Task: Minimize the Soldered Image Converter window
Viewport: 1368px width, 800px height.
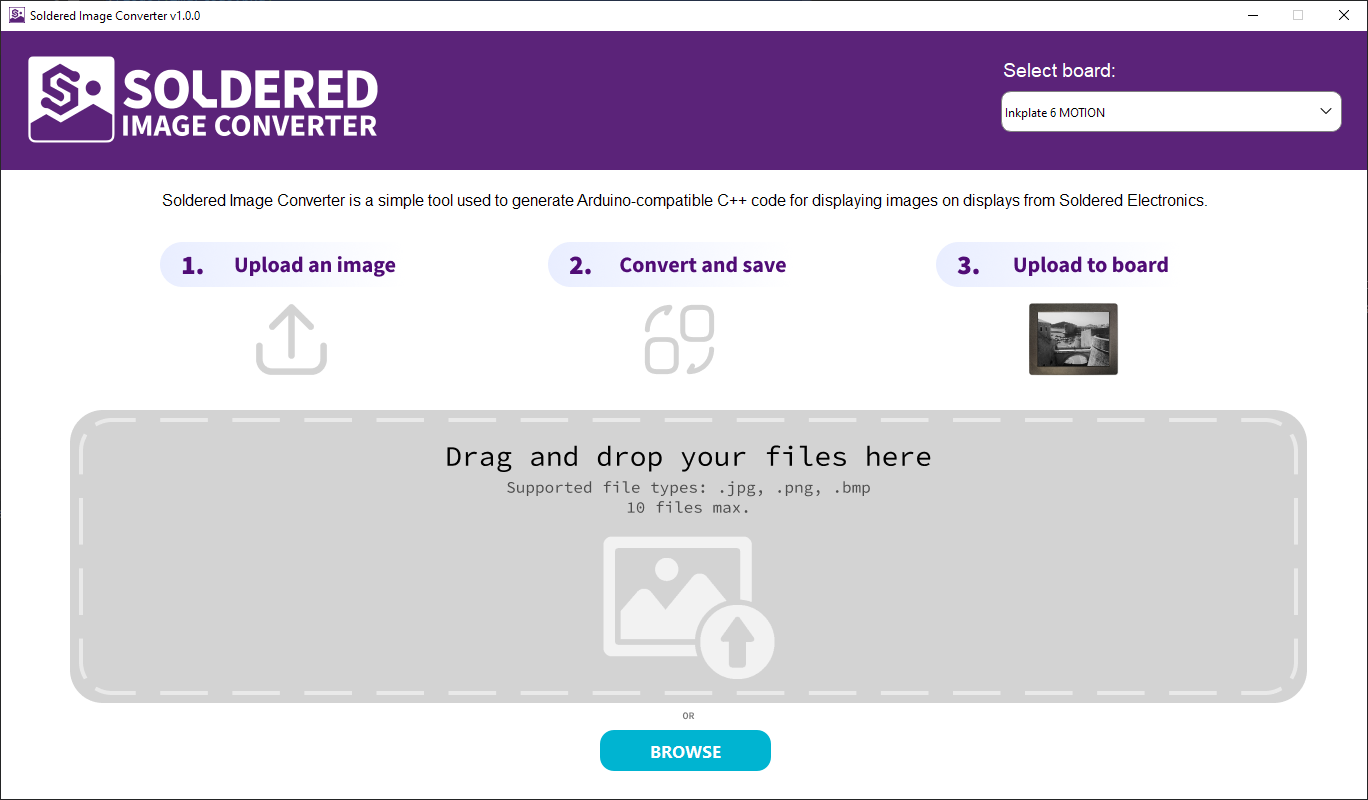Action: pos(1252,15)
